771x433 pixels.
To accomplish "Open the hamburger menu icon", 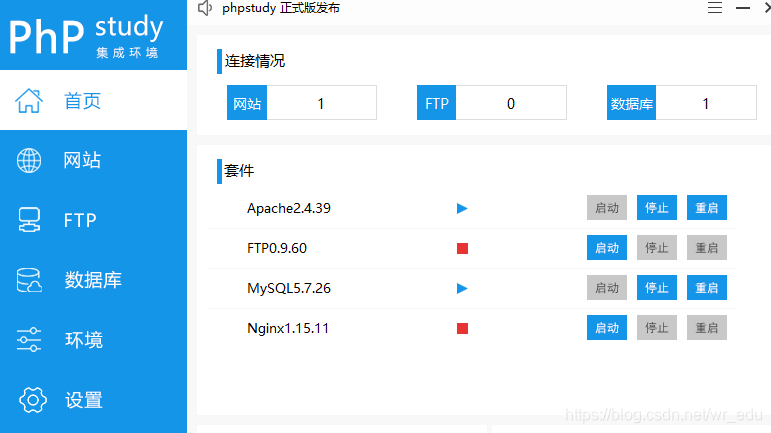I will 715,7.
